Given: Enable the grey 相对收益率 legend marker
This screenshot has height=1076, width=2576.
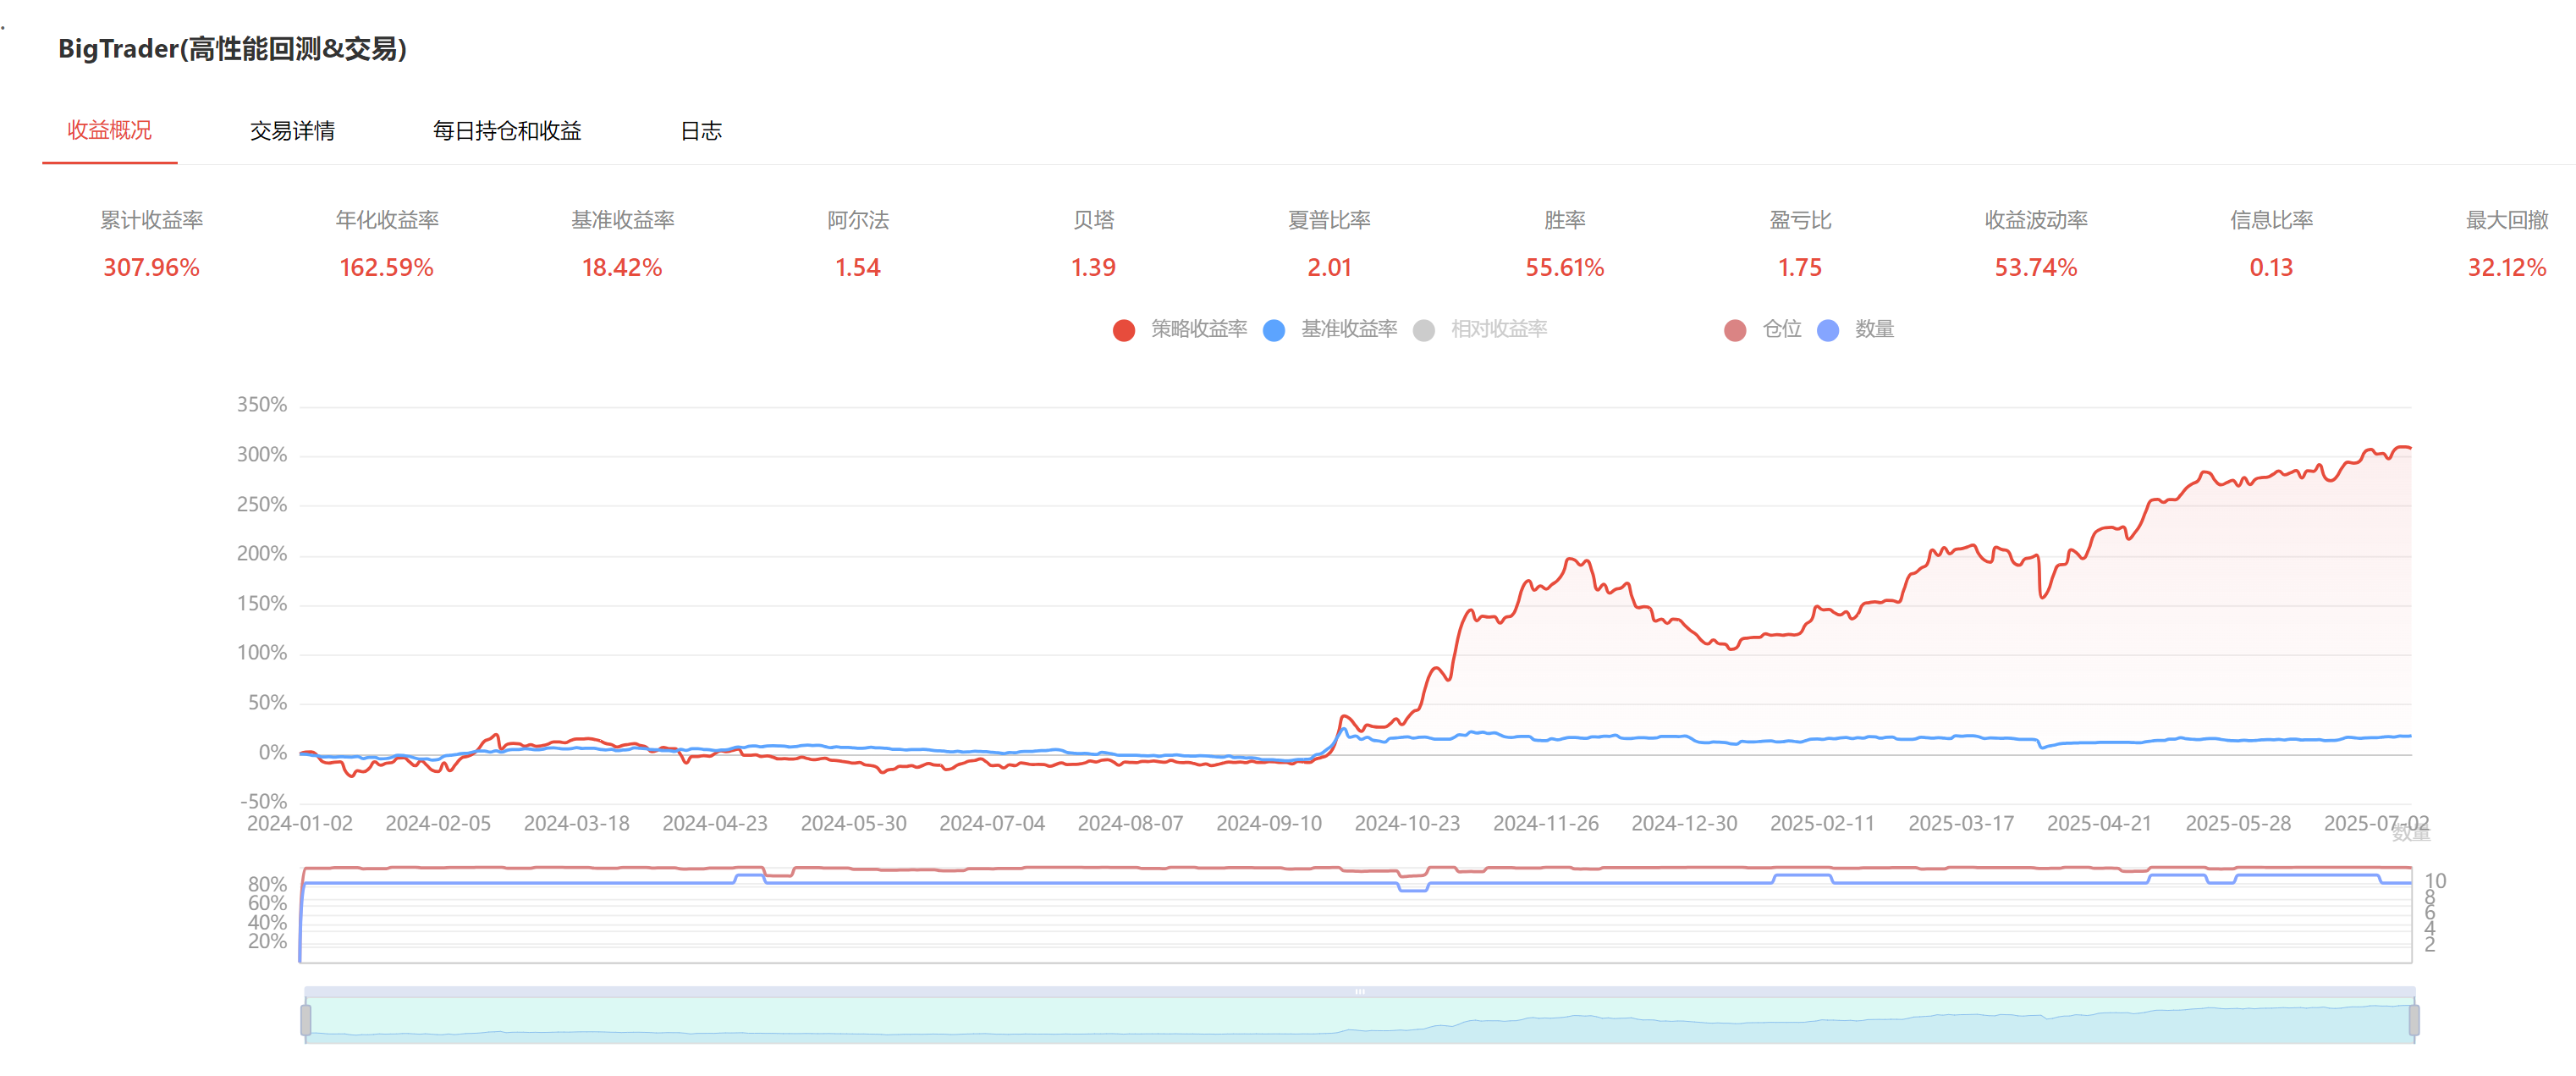Looking at the screenshot, I should coord(1424,331).
